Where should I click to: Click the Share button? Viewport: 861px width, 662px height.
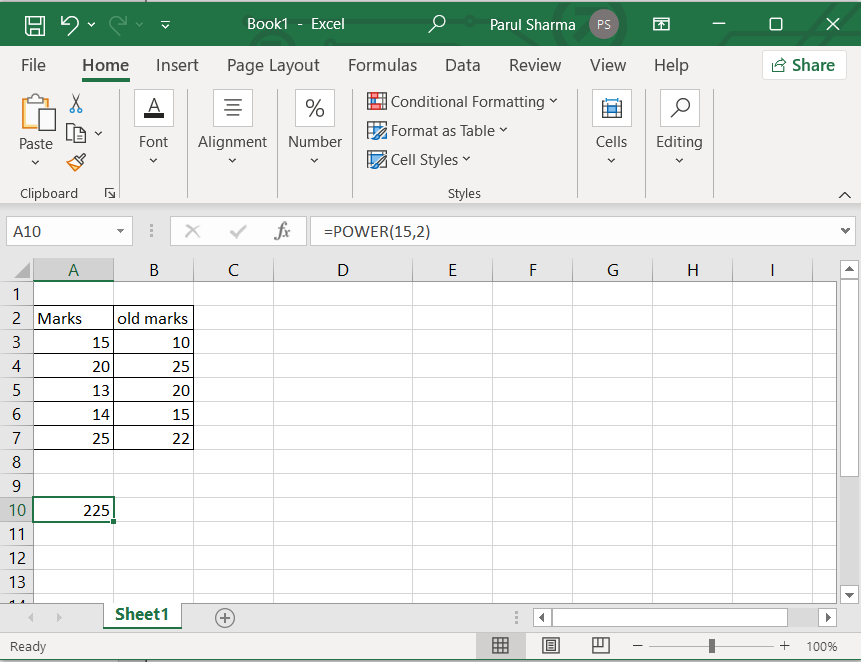tap(804, 64)
